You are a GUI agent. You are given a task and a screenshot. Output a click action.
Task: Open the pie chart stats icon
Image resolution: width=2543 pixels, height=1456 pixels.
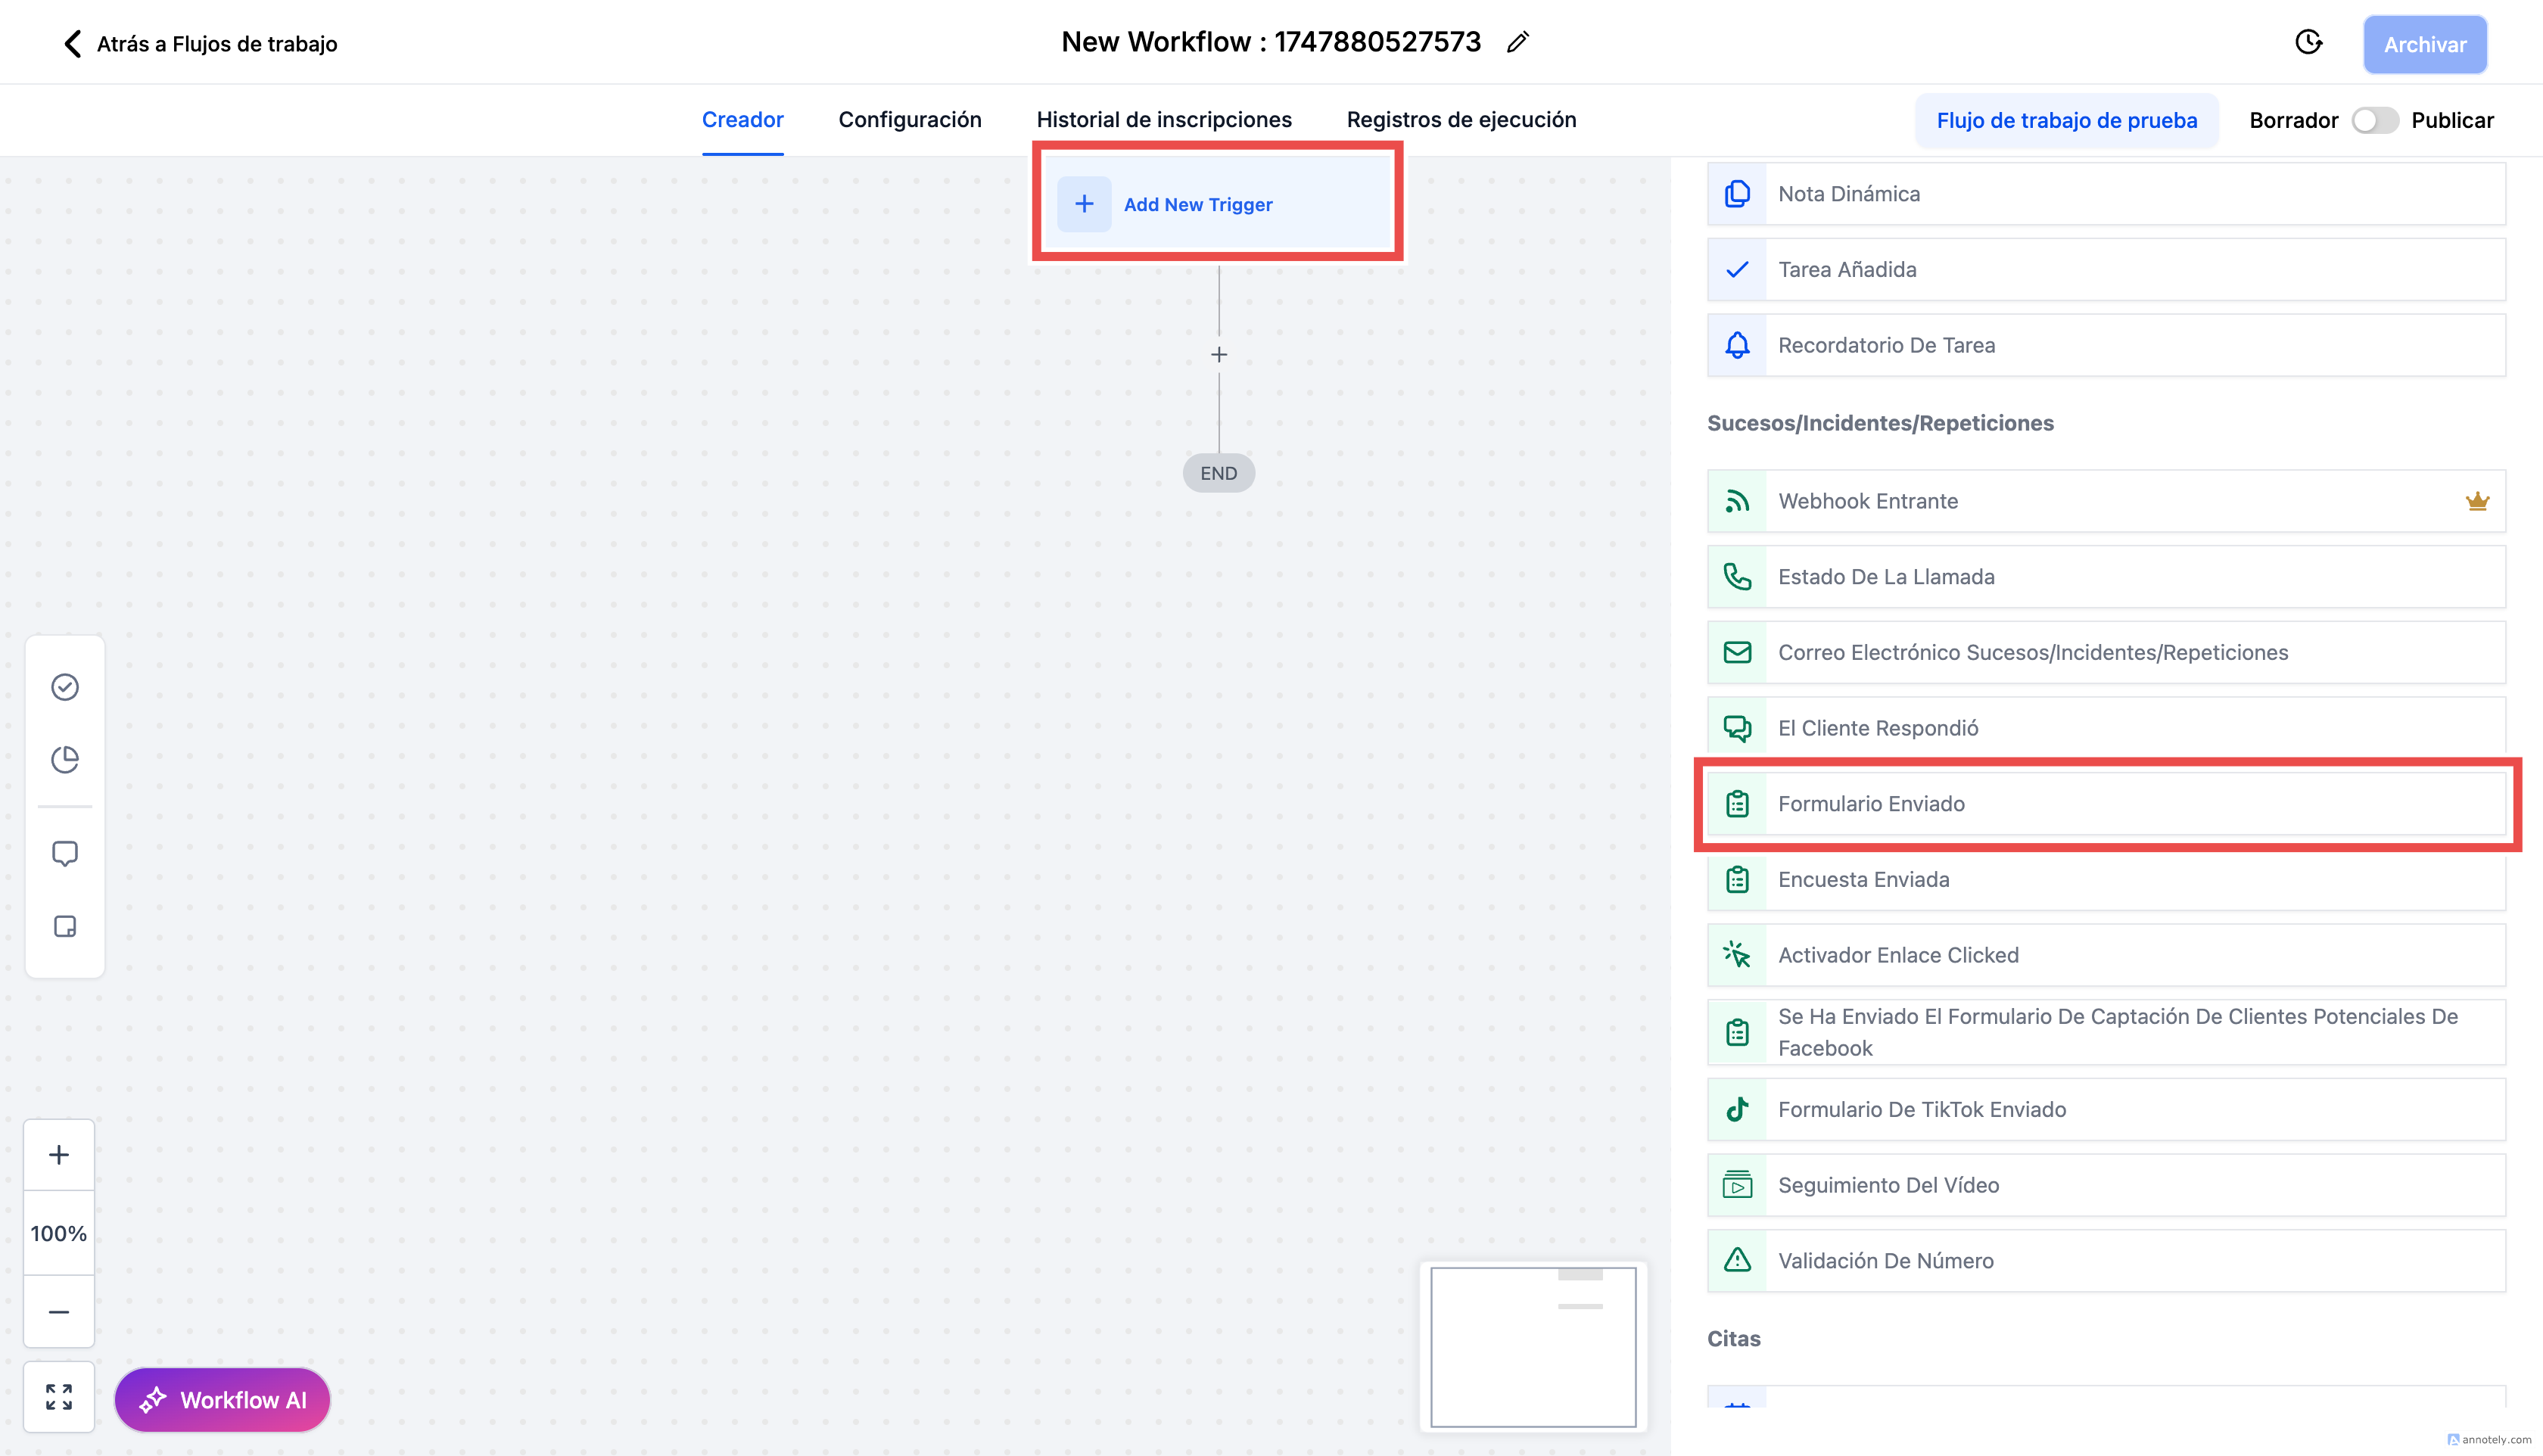coord(65,760)
